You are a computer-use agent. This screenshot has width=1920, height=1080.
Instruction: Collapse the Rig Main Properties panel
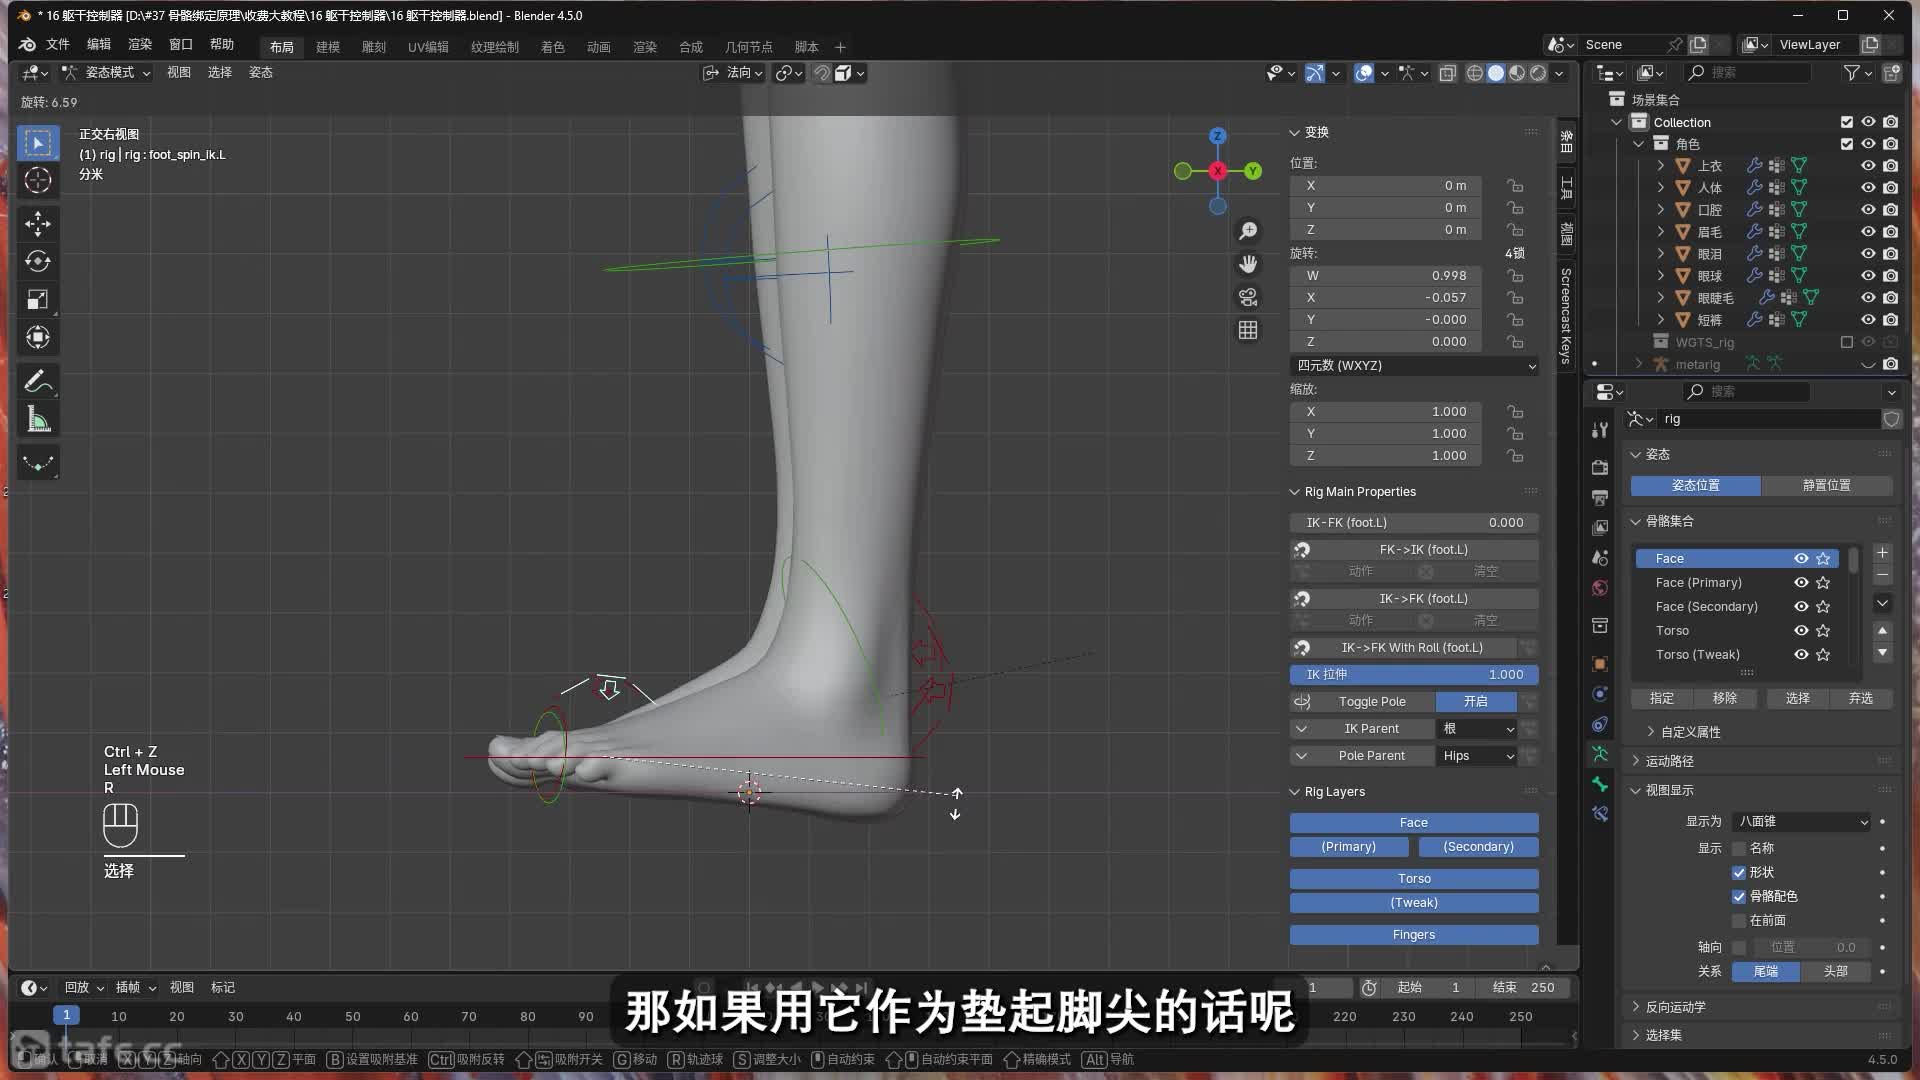click(1294, 492)
